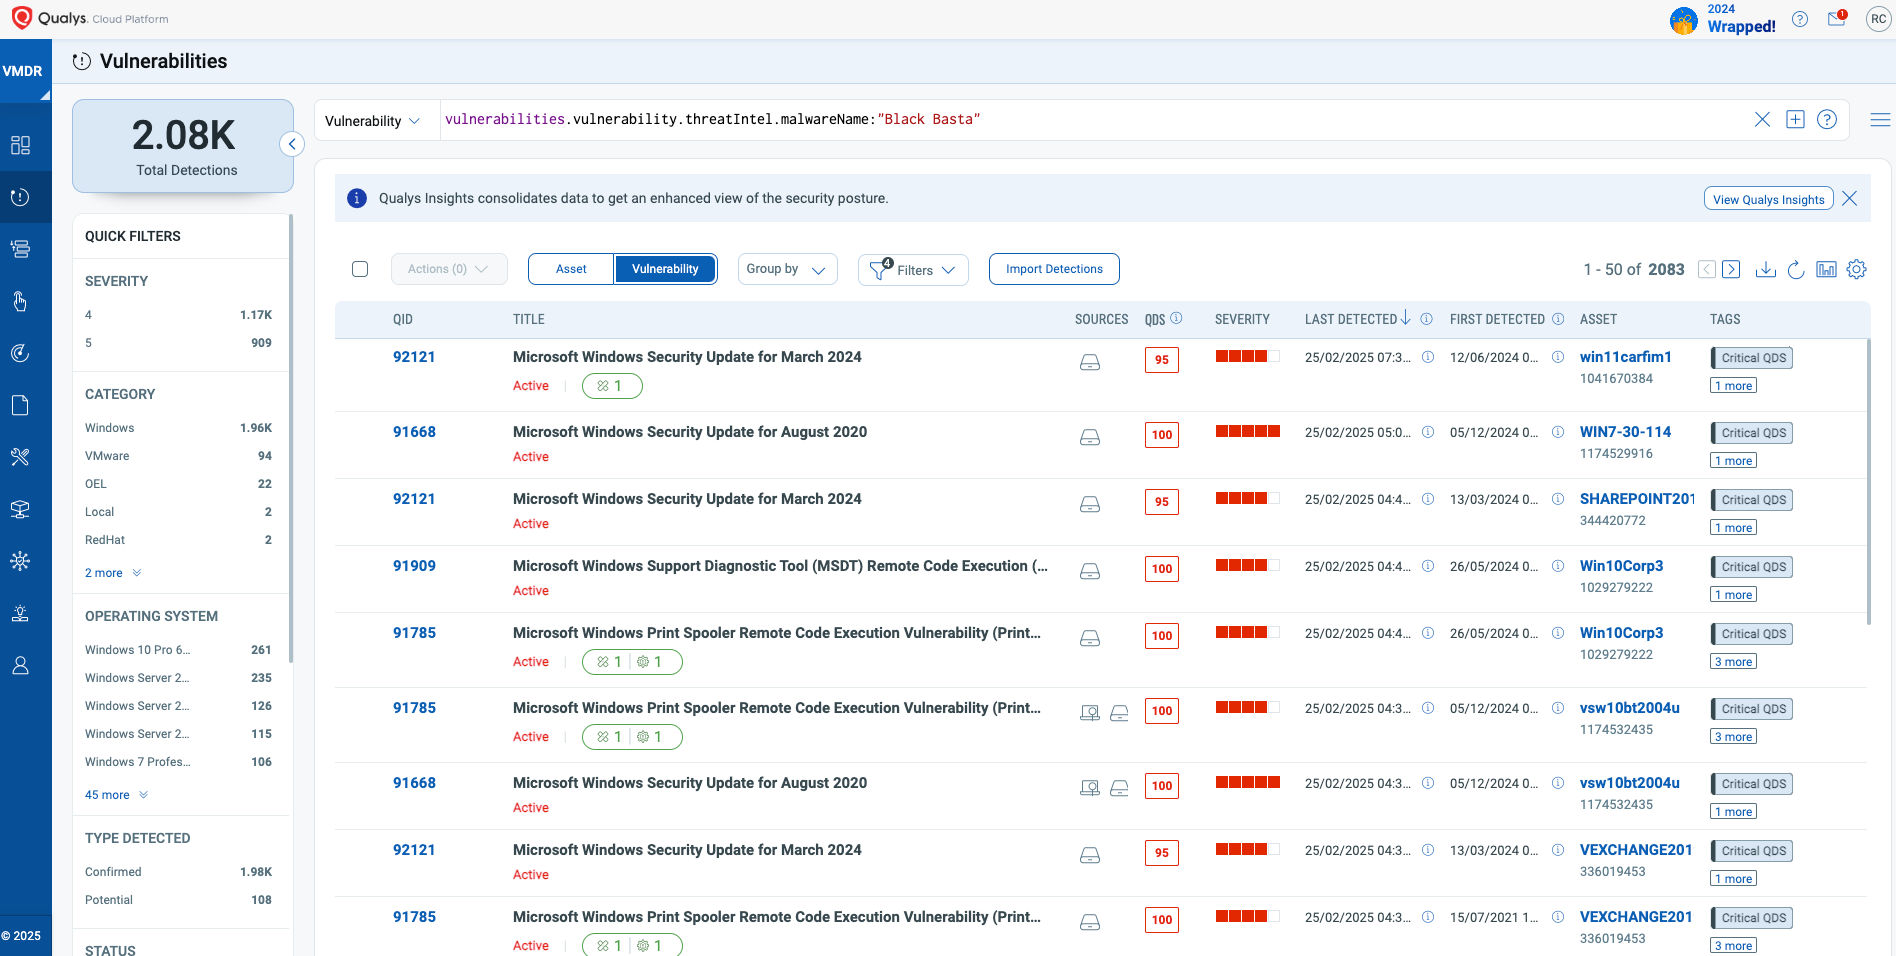The width and height of the screenshot is (1896, 956).
Task: Expand 3 more tags for vsw10bt2004u
Action: [1733, 737]
